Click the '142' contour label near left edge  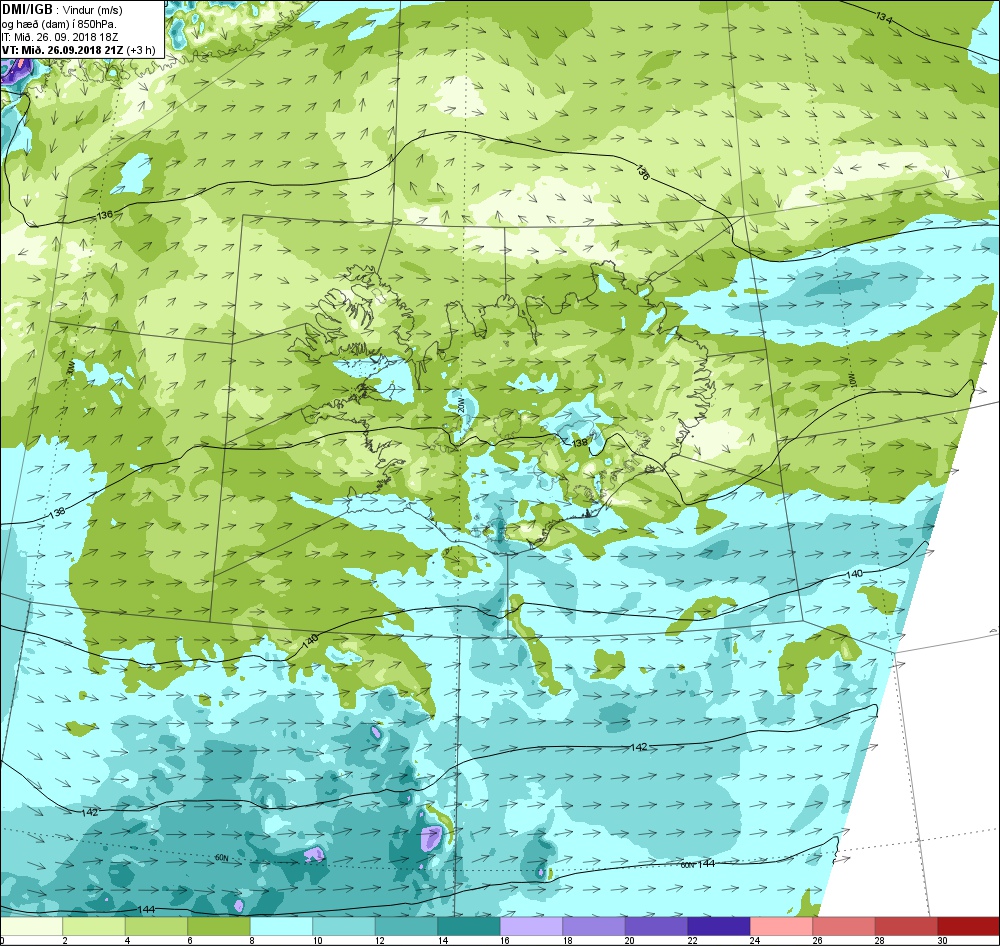click(x=90, y=812)
